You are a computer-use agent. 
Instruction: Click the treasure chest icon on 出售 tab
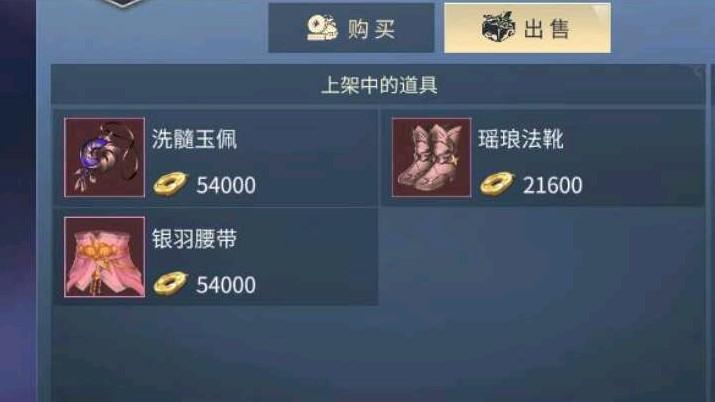[498, 27]
